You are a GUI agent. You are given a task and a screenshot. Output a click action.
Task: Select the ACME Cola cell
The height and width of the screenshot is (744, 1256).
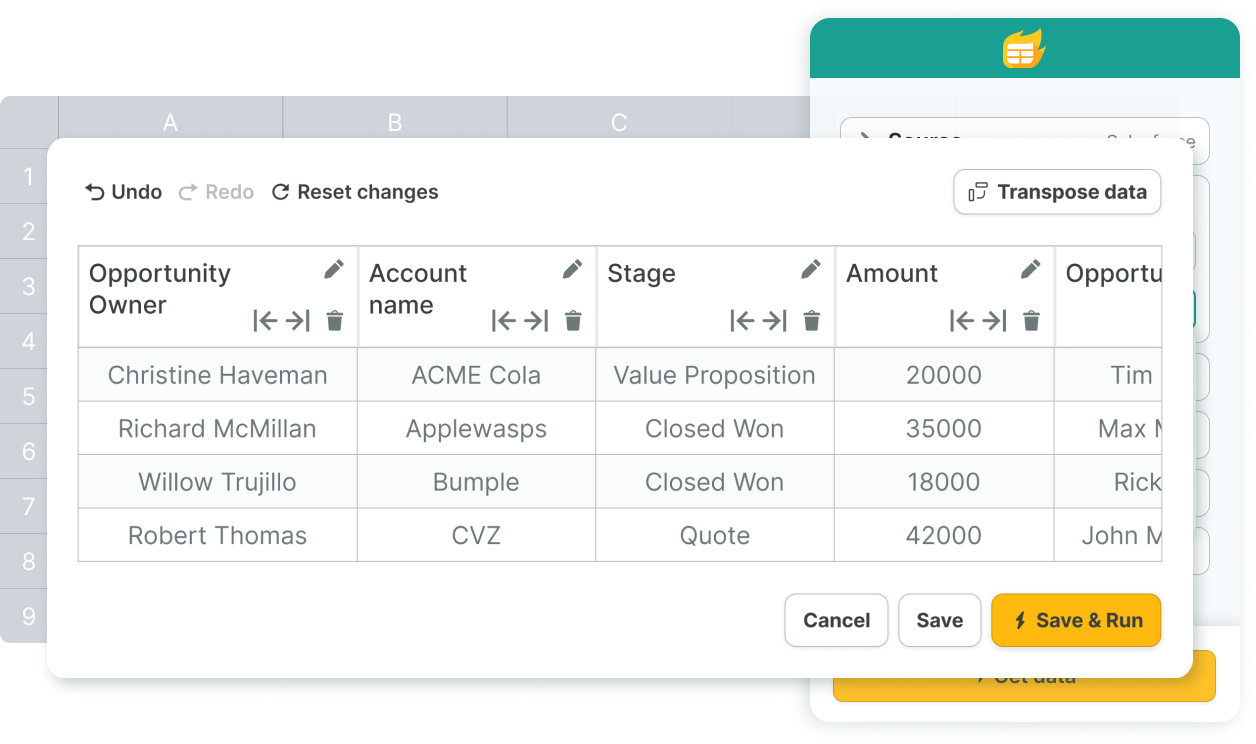tap(476, 375)
